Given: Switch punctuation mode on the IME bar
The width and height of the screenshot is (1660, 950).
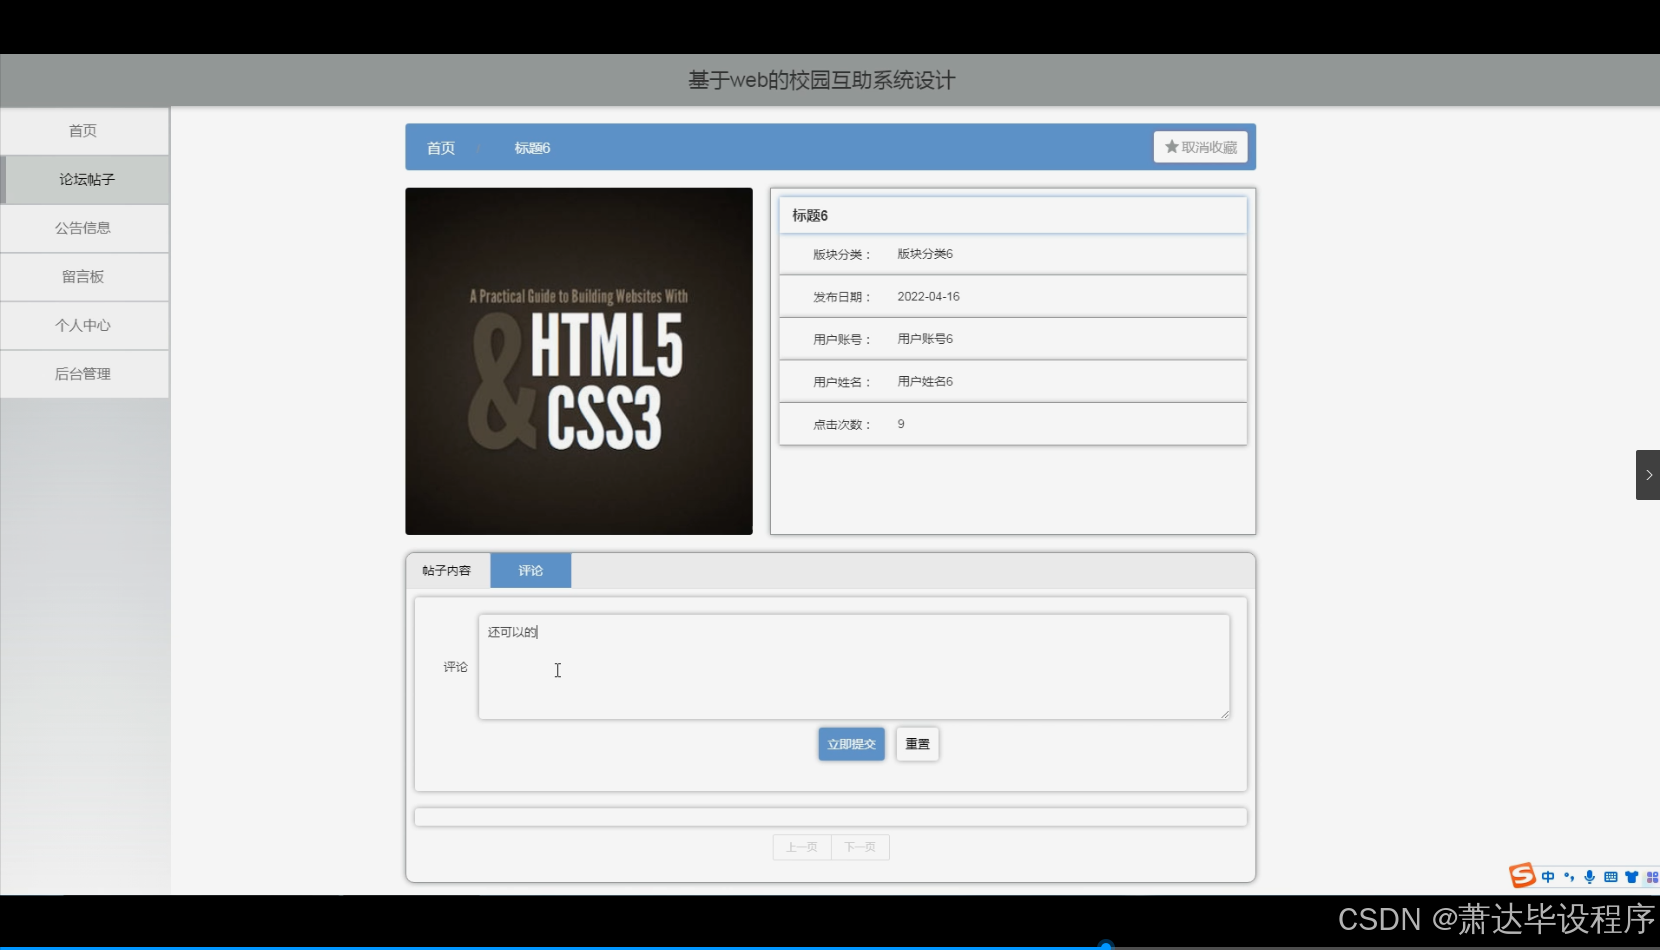Looking at the screenshot, I should pos(1569,877).
